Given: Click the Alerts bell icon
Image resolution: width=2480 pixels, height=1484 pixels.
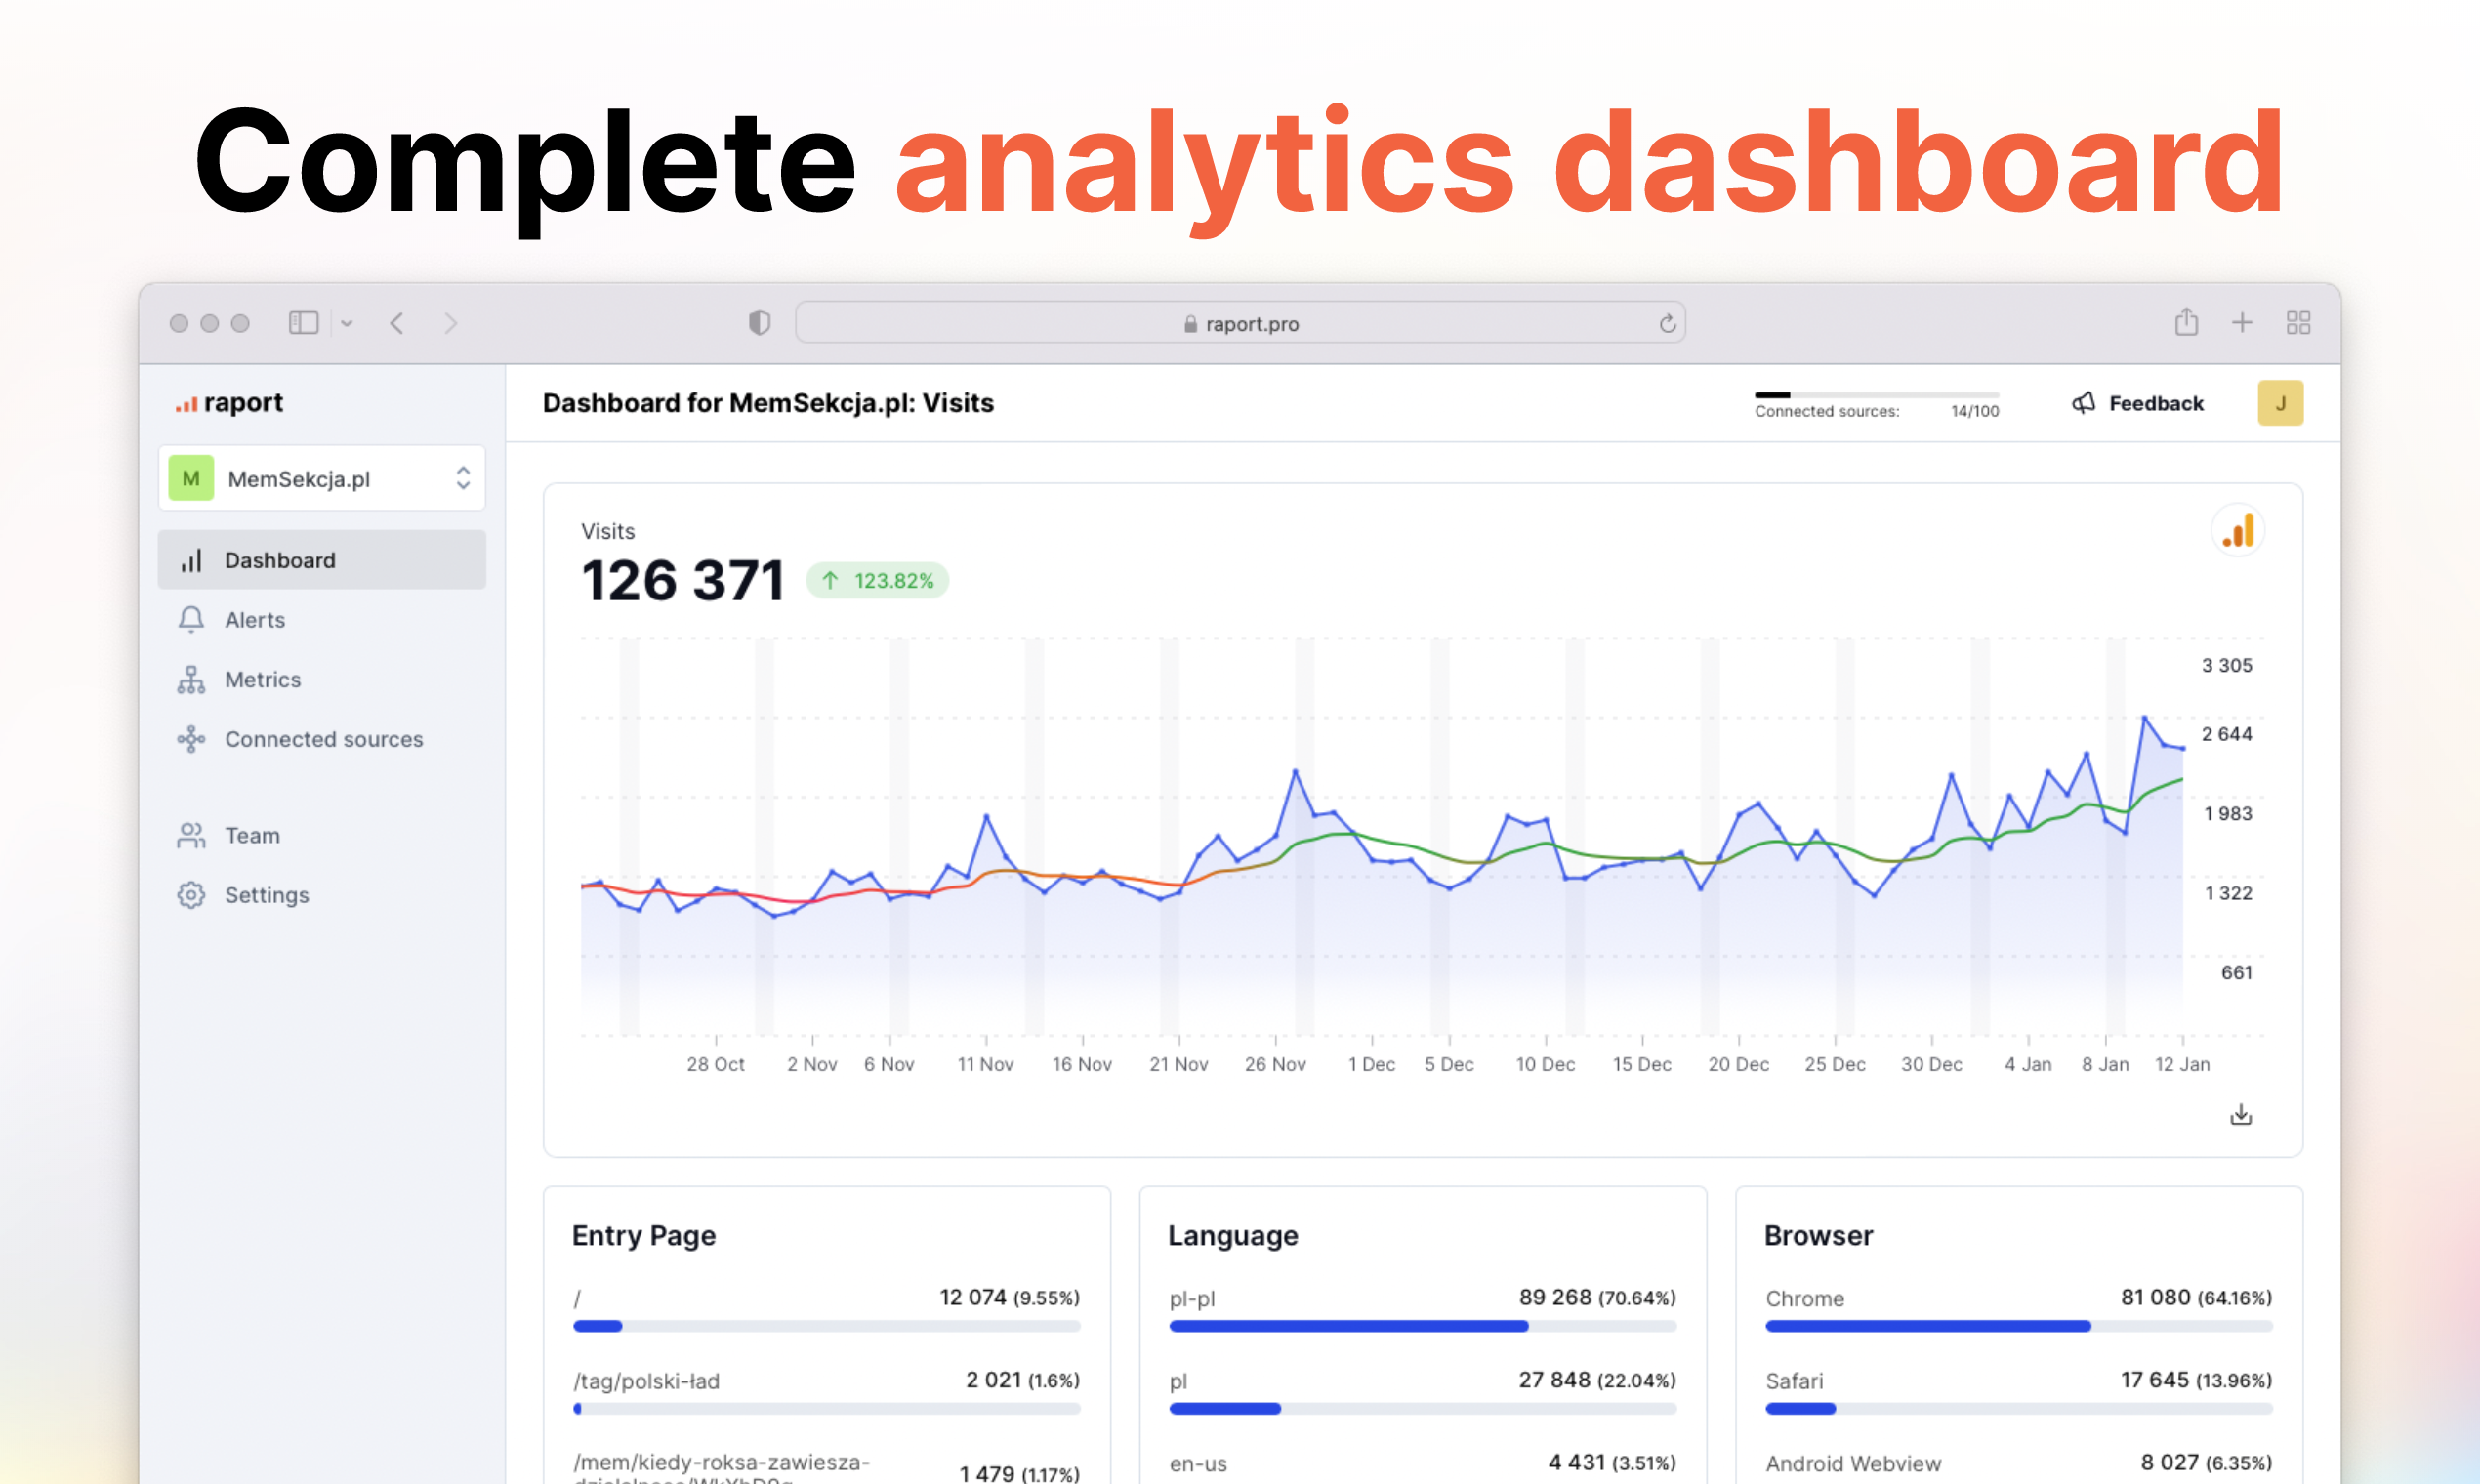Looking at the screenshot, I should click(x=191, y=619).
